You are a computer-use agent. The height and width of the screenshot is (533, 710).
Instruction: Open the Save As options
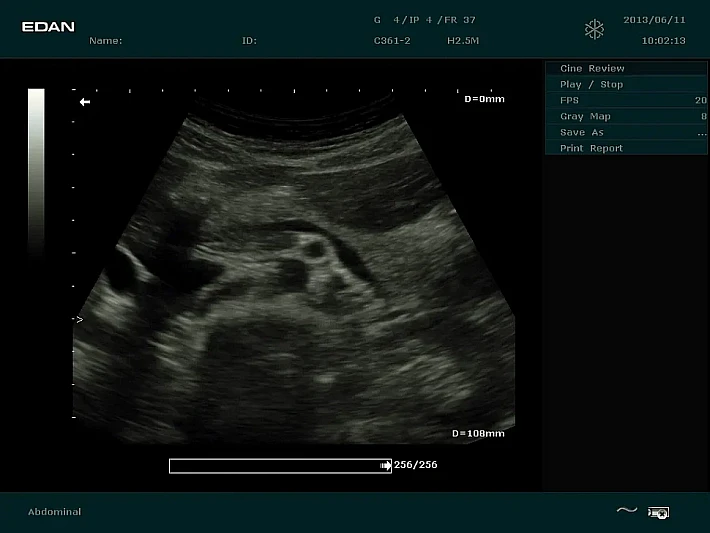point(625,133)
